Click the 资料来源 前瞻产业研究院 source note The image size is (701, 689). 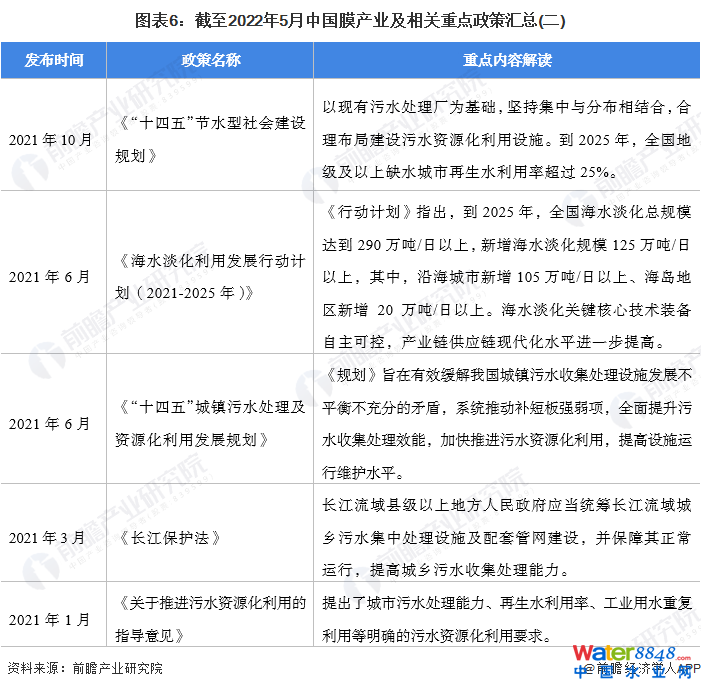(85, 667)
